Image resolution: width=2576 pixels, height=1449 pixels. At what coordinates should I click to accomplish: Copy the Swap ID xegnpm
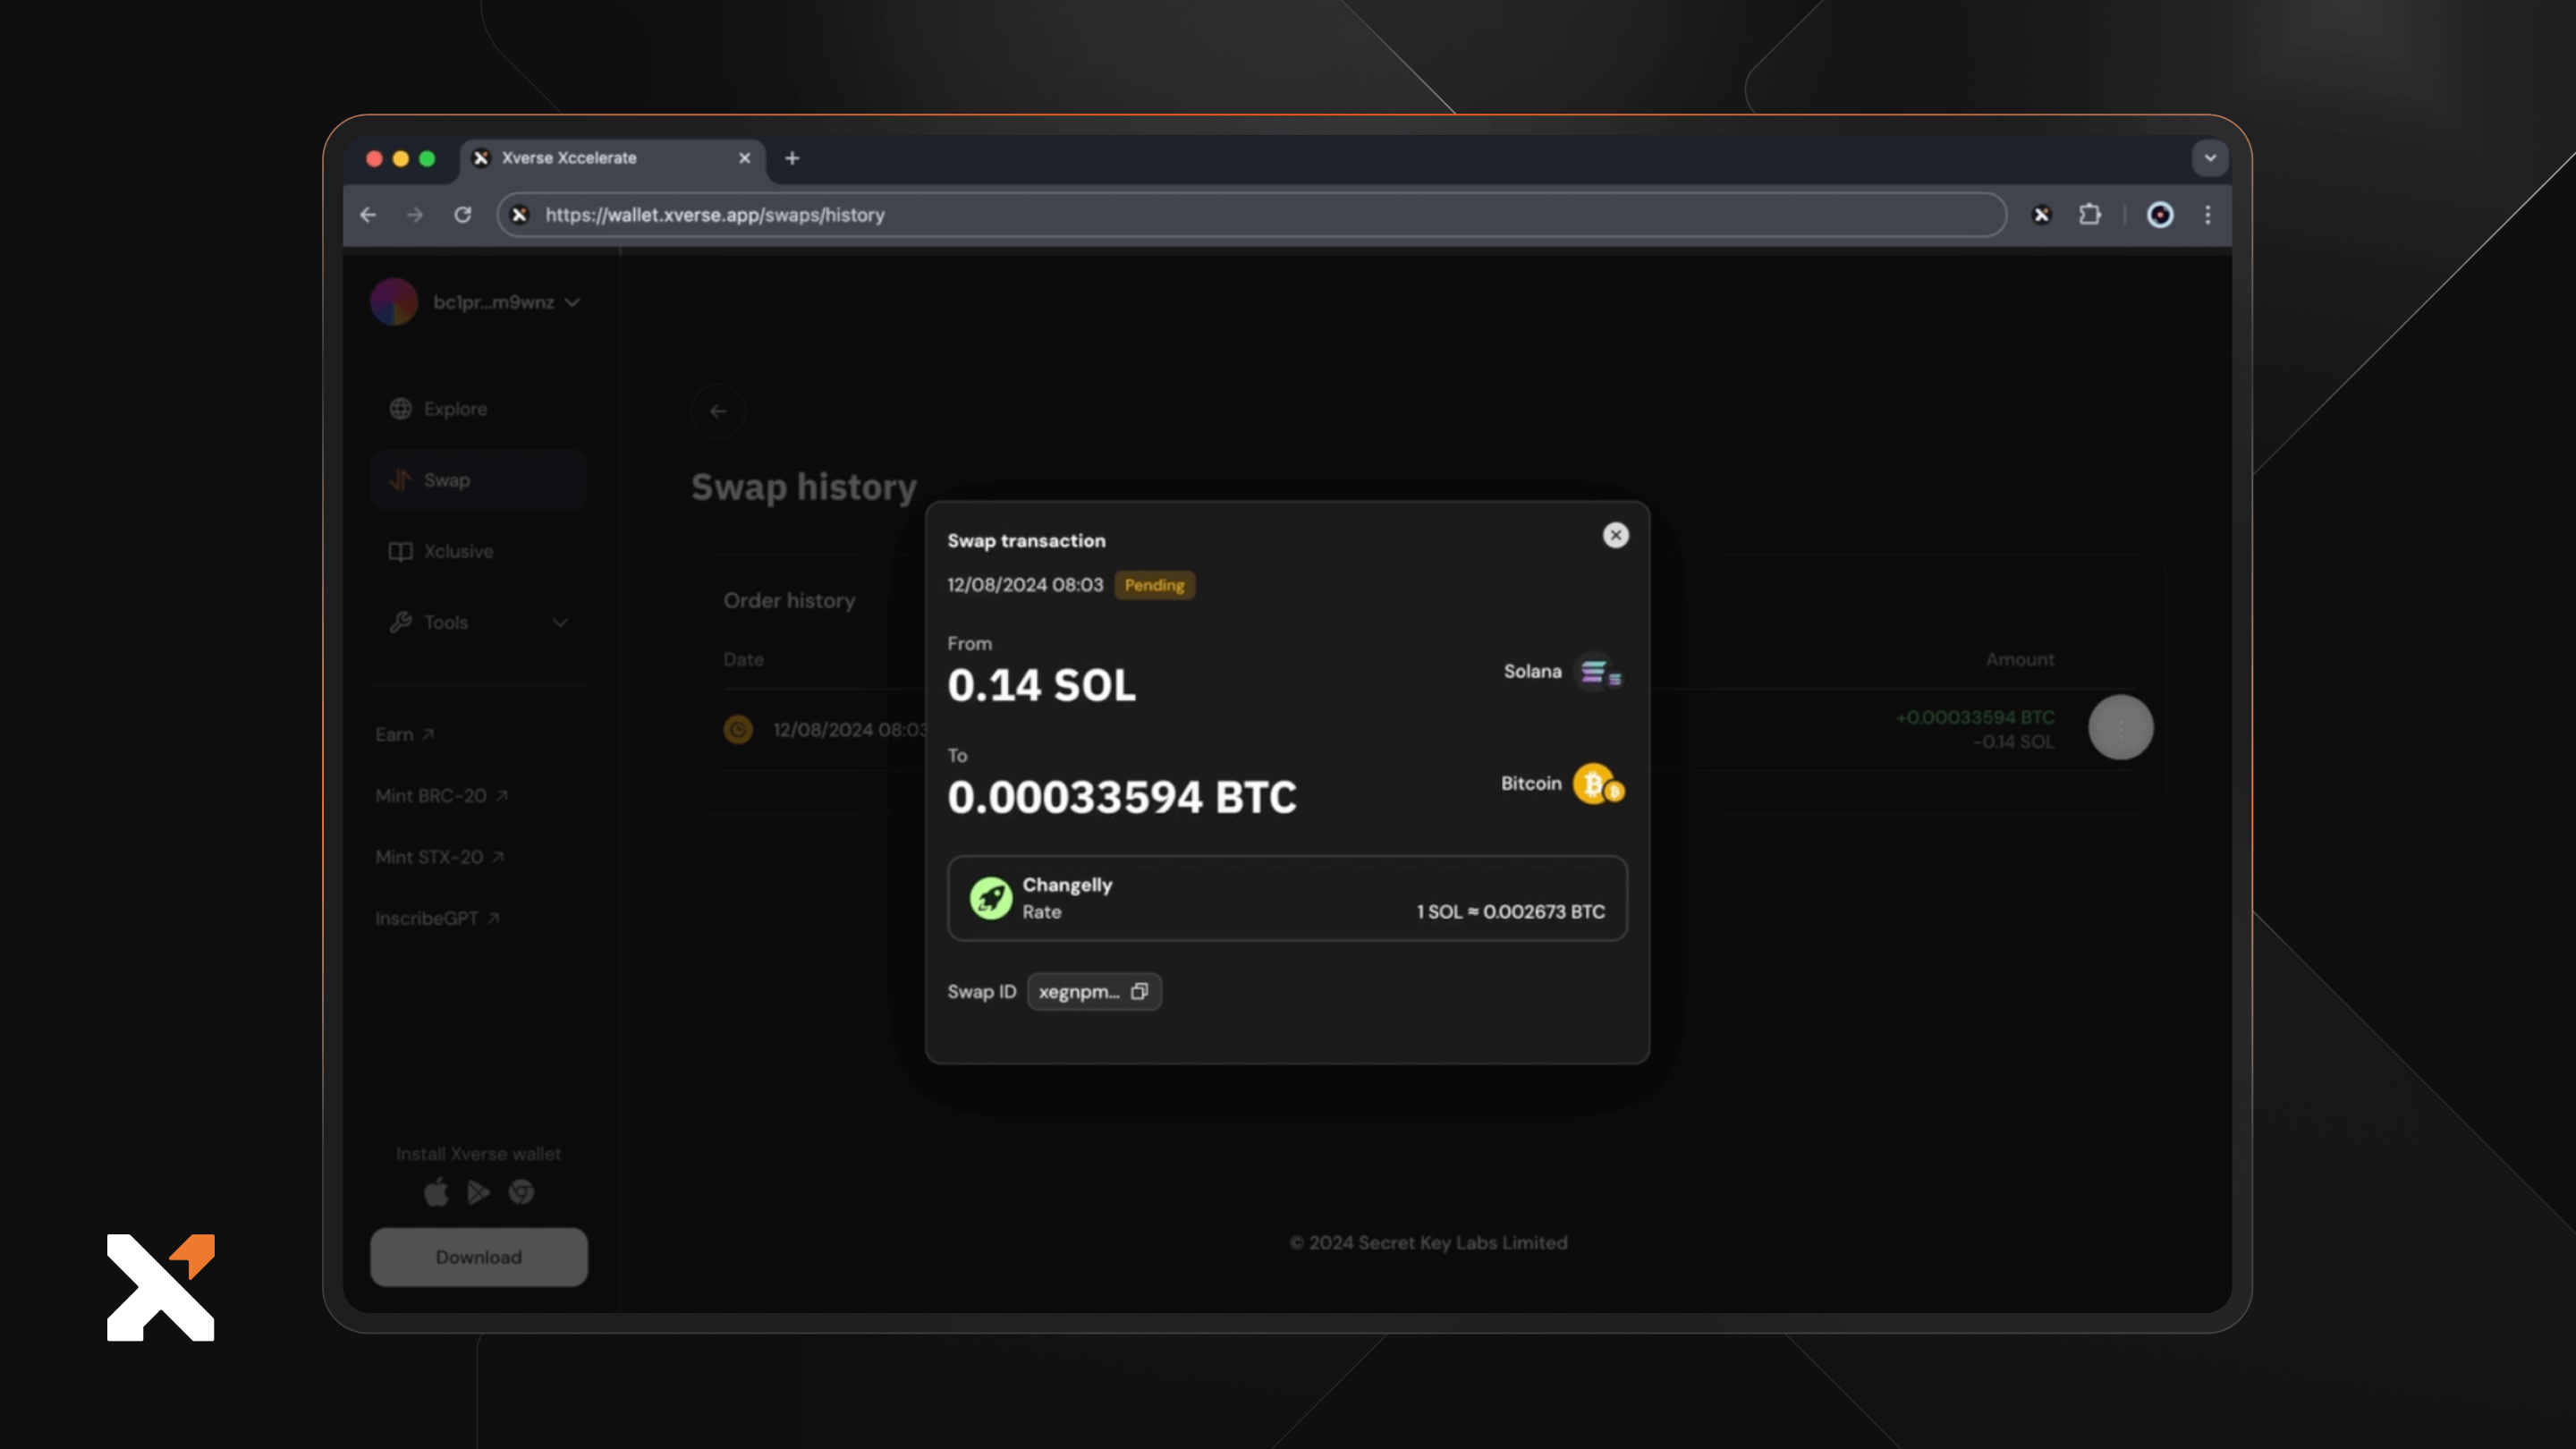[x=1139, y=991]
